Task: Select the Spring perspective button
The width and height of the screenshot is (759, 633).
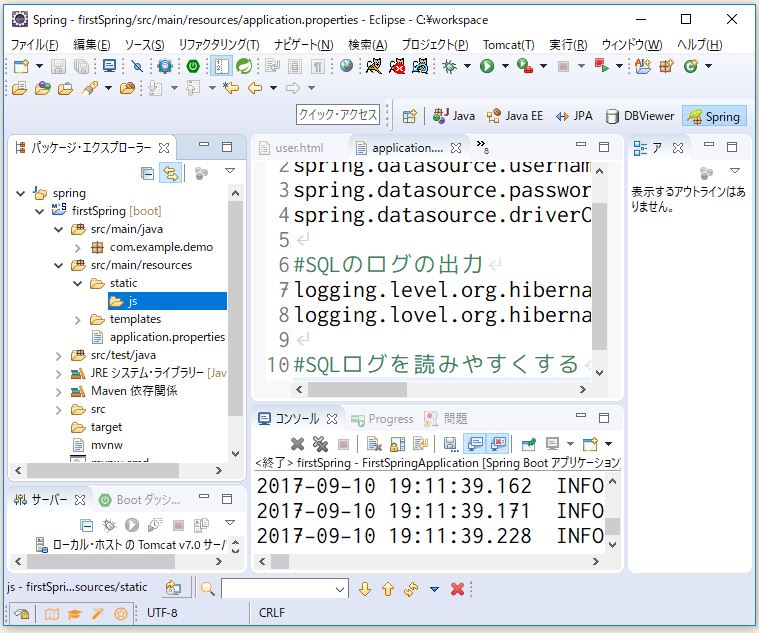Action: click(x=714, y=117)
